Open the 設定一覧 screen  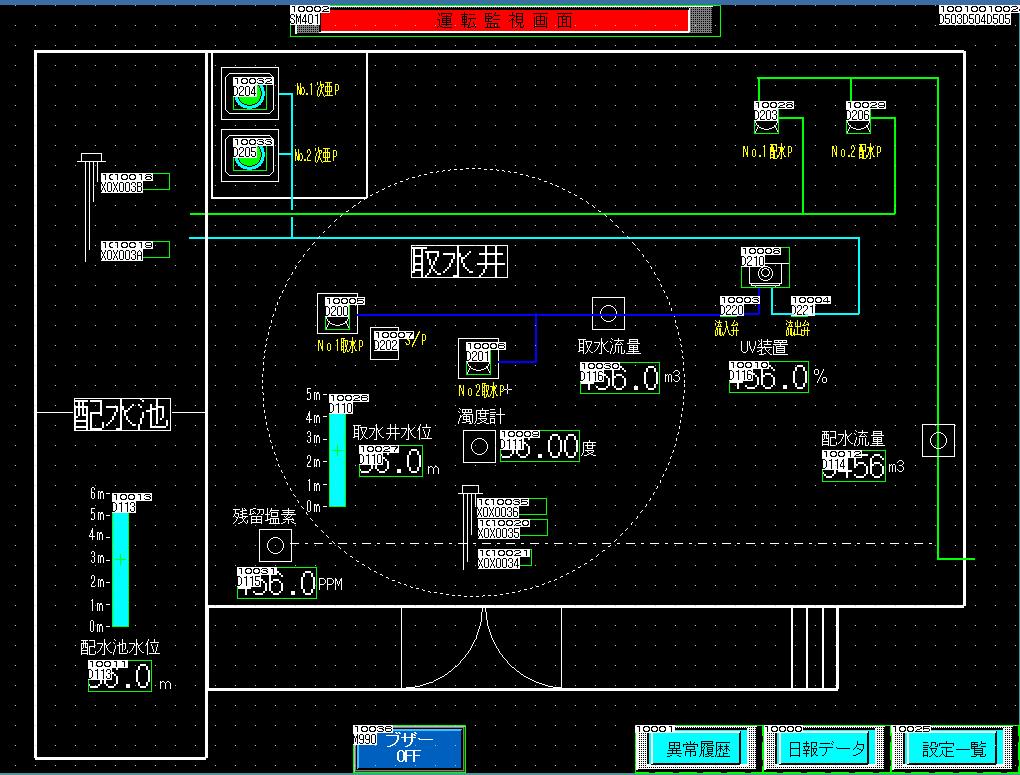pos(953,748)
